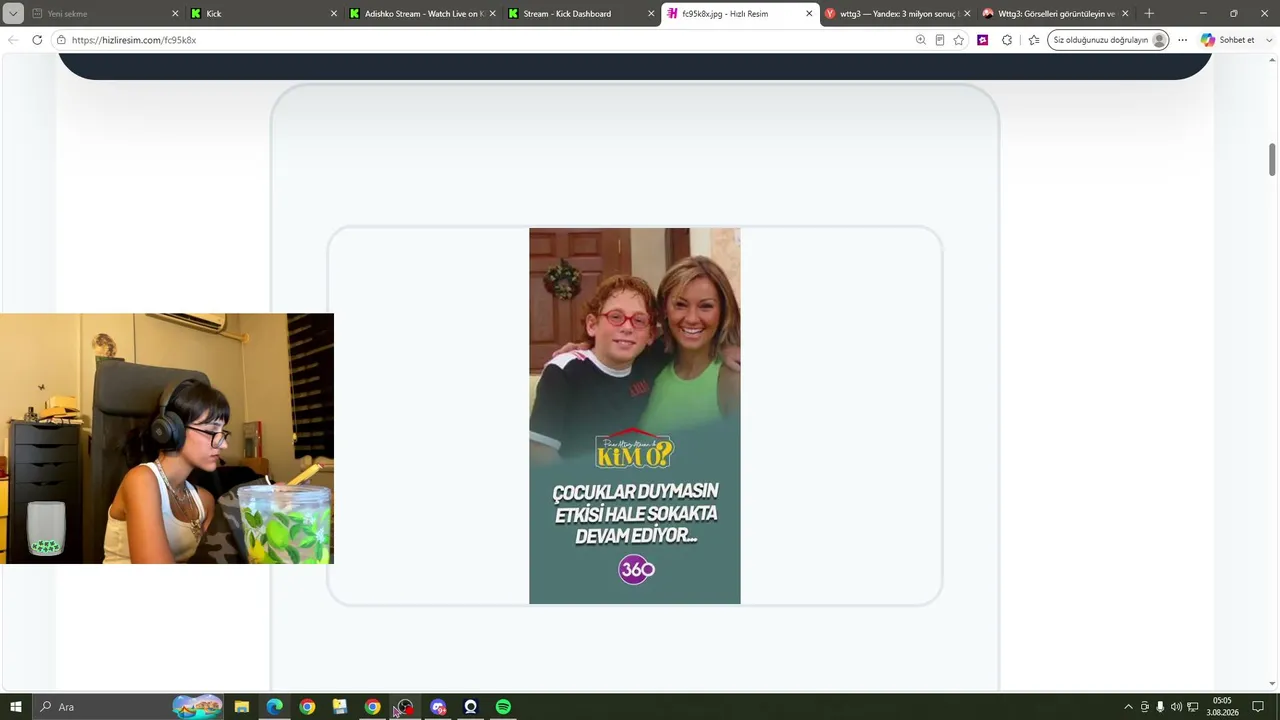1280x720 pixels.
Task: Open the volume control in system tray
Action: (1176, 707)
